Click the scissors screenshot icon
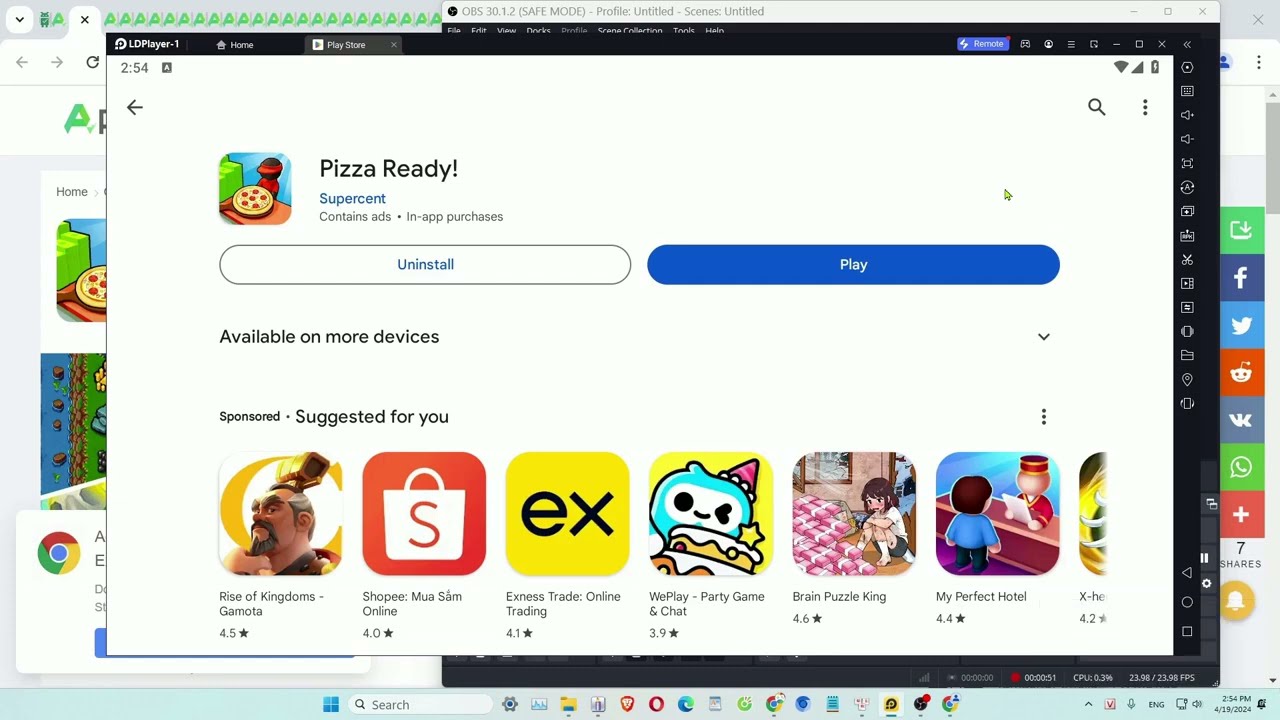Viewport: 1280px width, 720px height. pos(1187,259)
